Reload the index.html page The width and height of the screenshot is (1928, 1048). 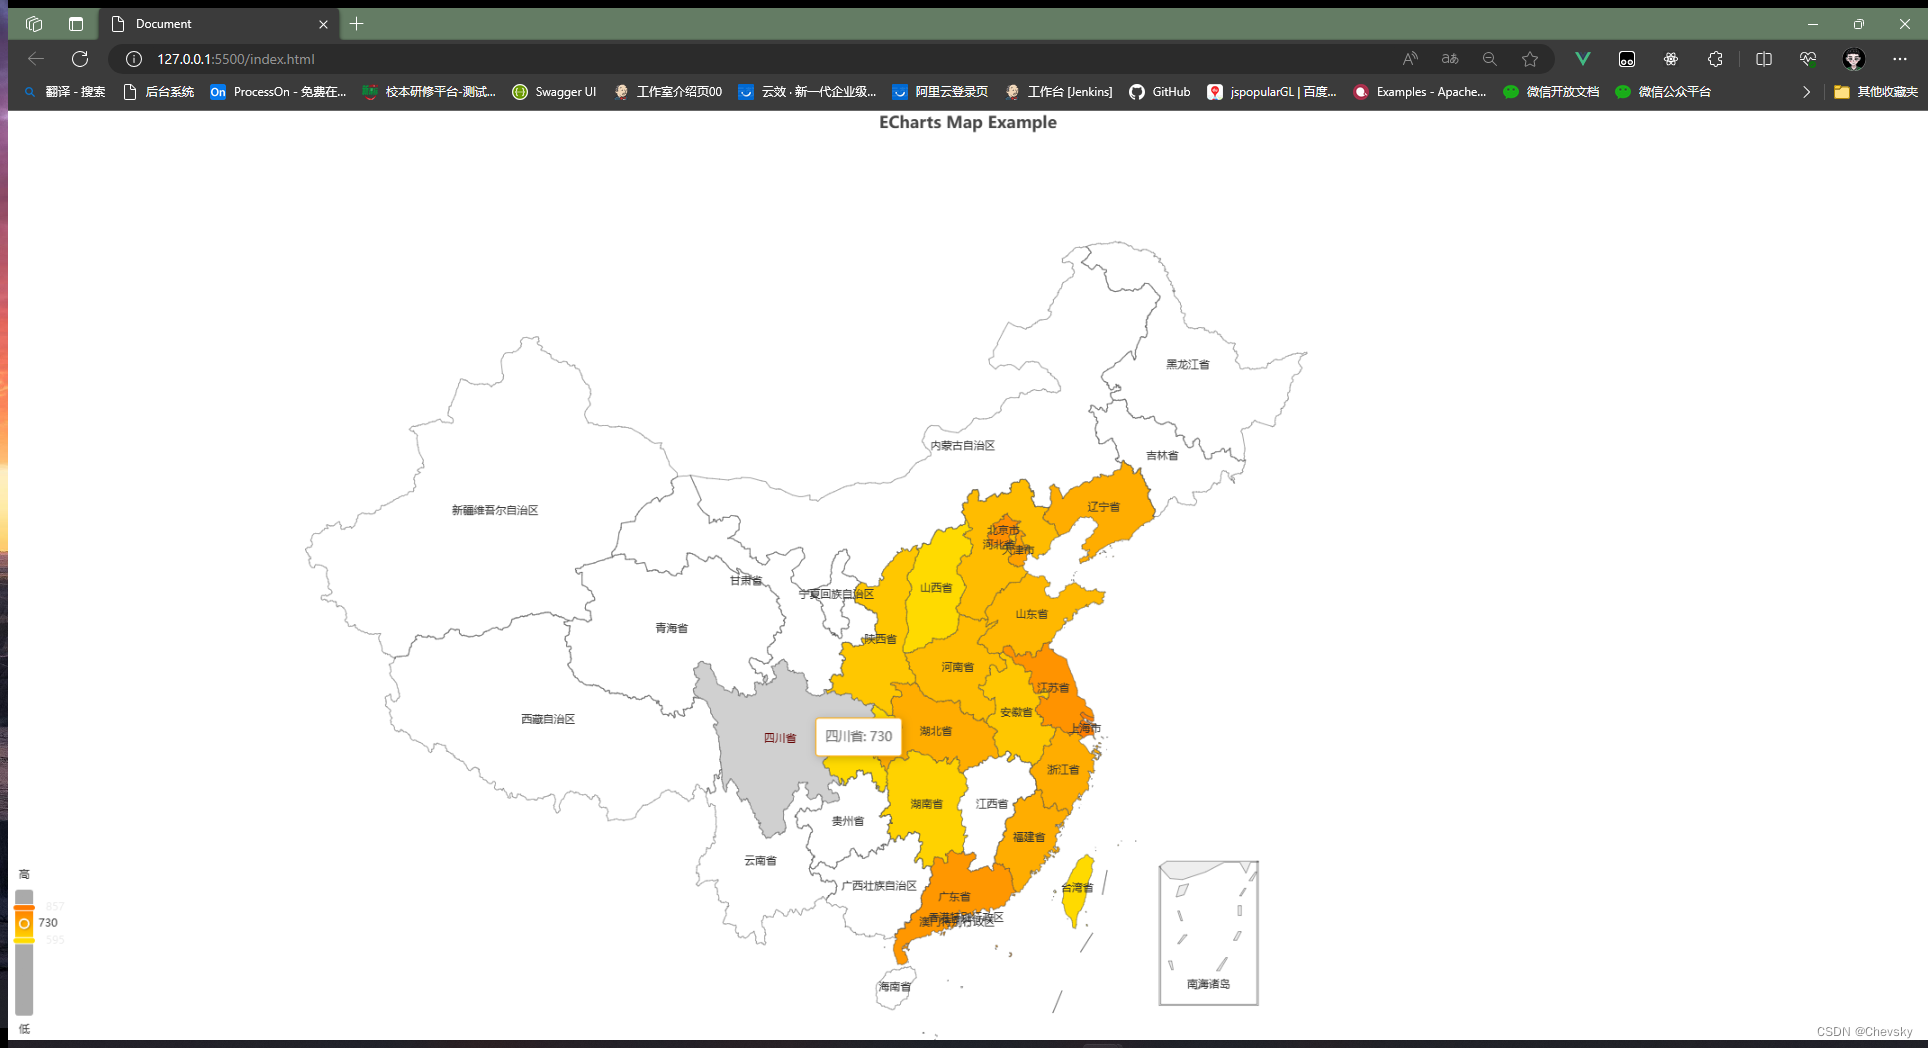pos(80,58)
